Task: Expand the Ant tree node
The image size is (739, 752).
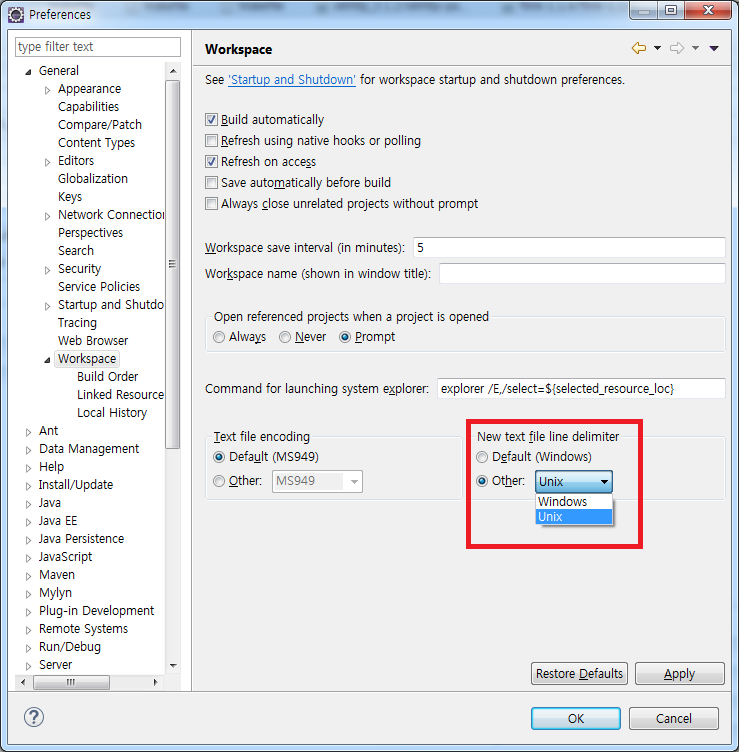Action: click(28, 432)
